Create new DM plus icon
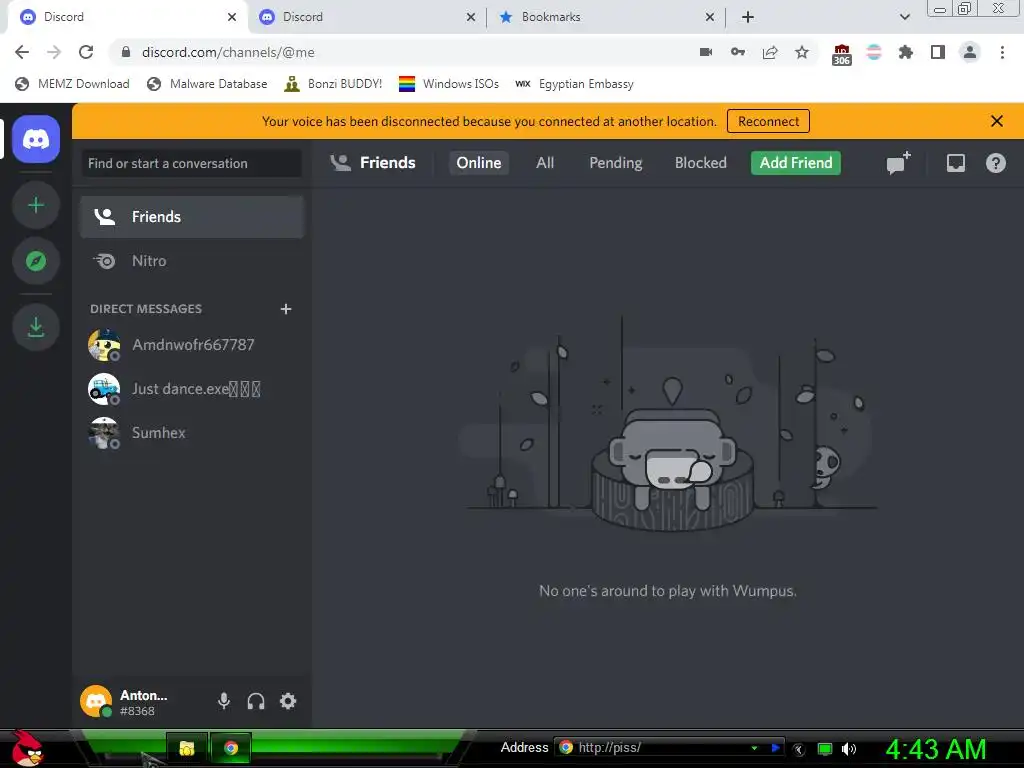 (x=285, y=309)
